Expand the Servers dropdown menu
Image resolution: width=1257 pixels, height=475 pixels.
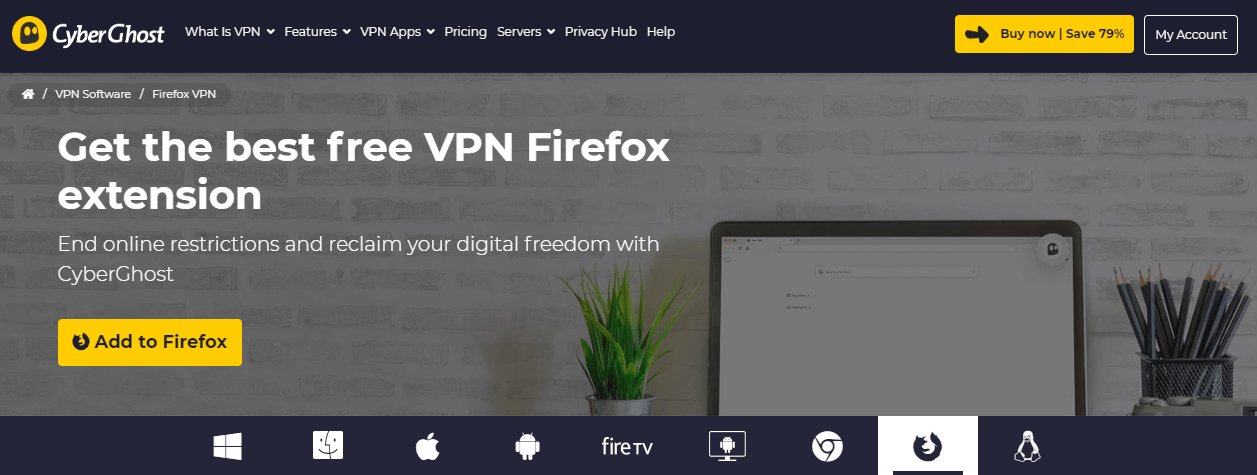tap(526, 32)
